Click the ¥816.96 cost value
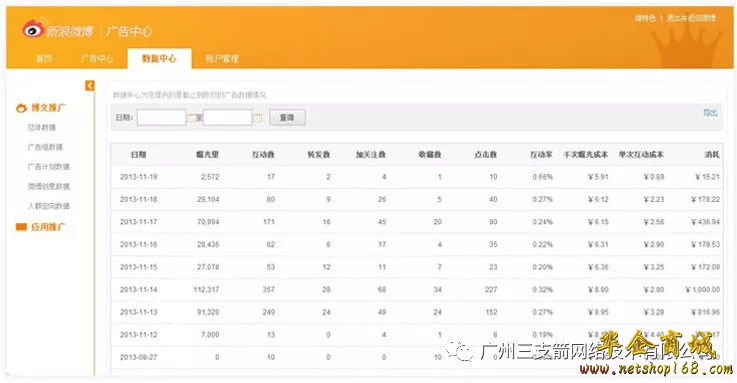The width and height of the screenshot is (737, 383). 706,313
